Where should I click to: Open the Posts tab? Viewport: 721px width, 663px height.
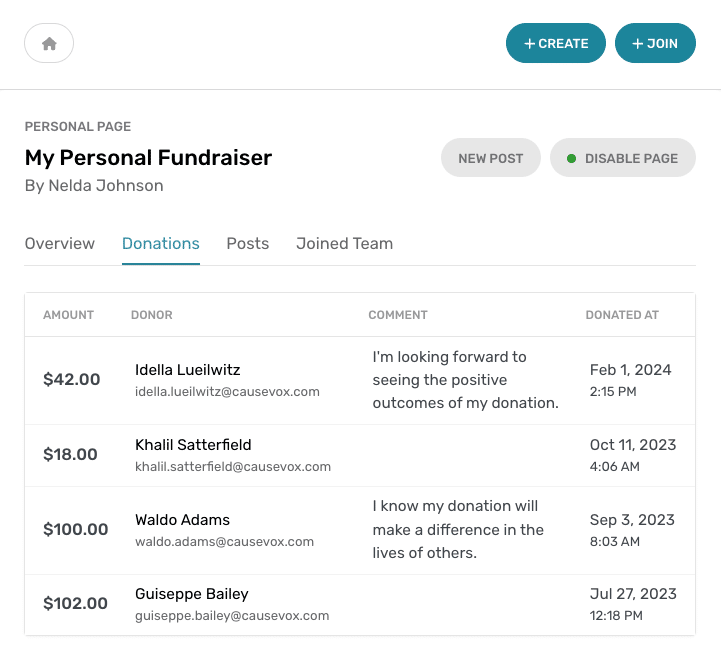[247, 243]
